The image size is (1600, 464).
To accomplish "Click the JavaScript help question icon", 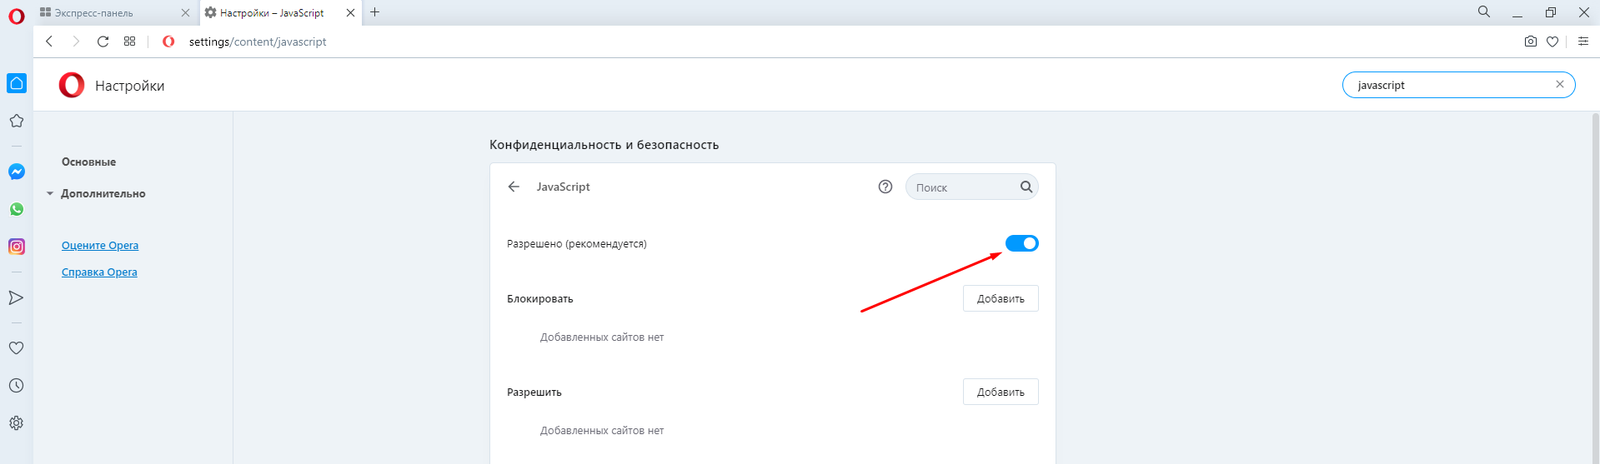I will click(x=885, y=187).
